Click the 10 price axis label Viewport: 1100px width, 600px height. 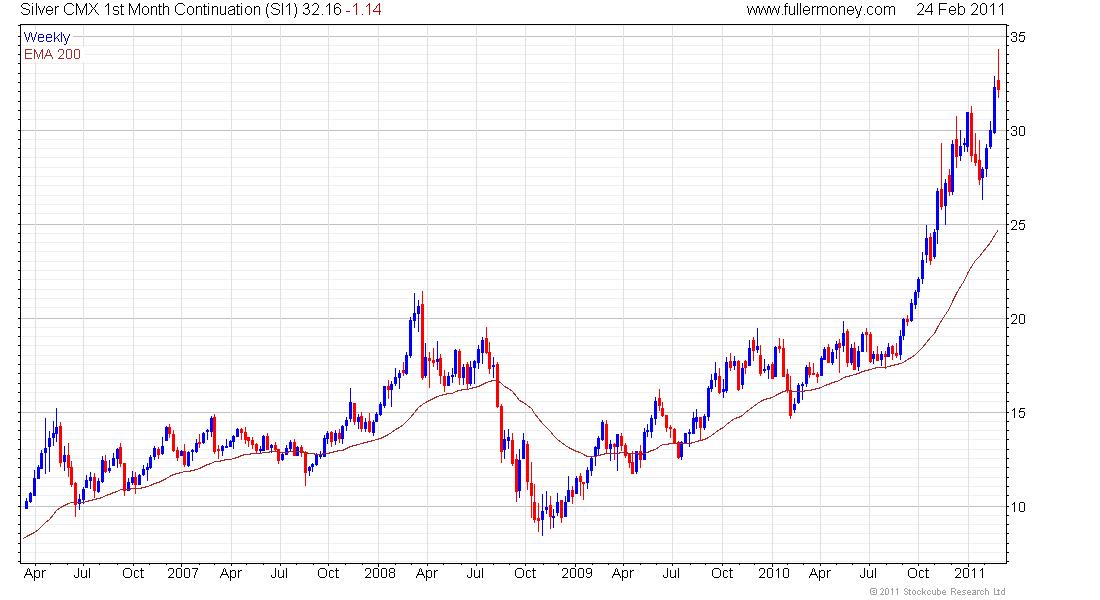coord(1017,507)
